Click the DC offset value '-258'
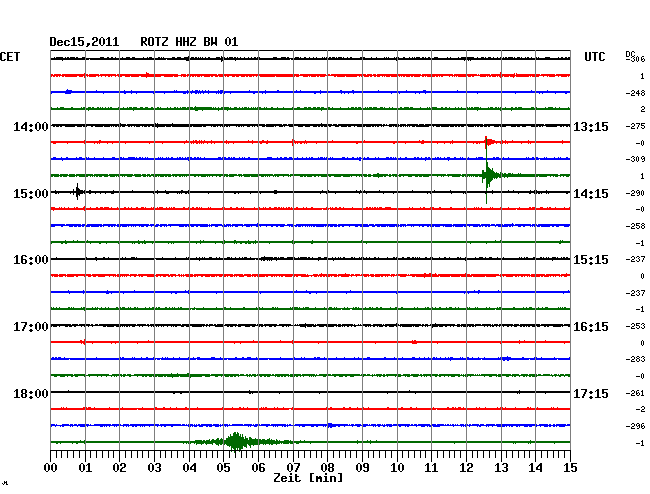 [635, 226]
